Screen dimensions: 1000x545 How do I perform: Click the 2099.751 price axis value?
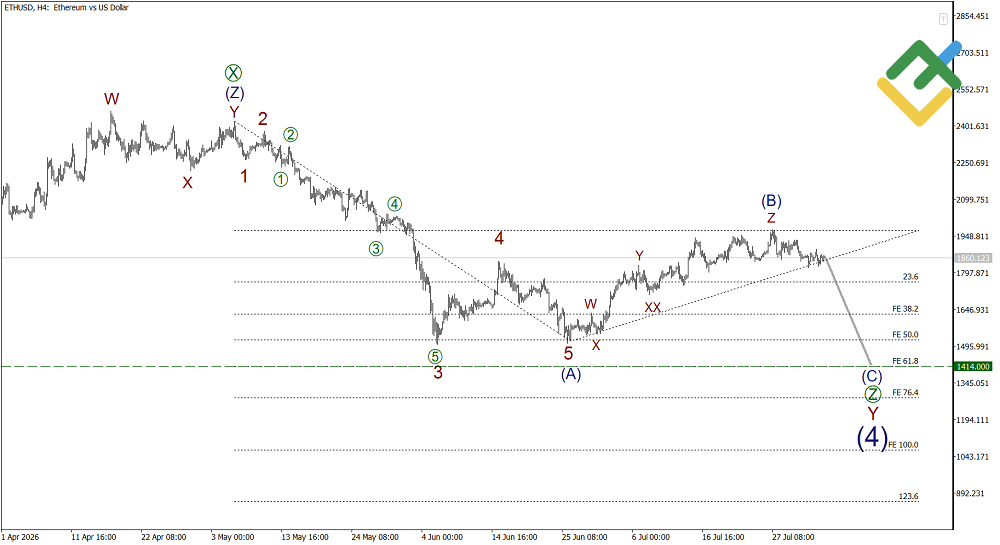tap(972, 200)
